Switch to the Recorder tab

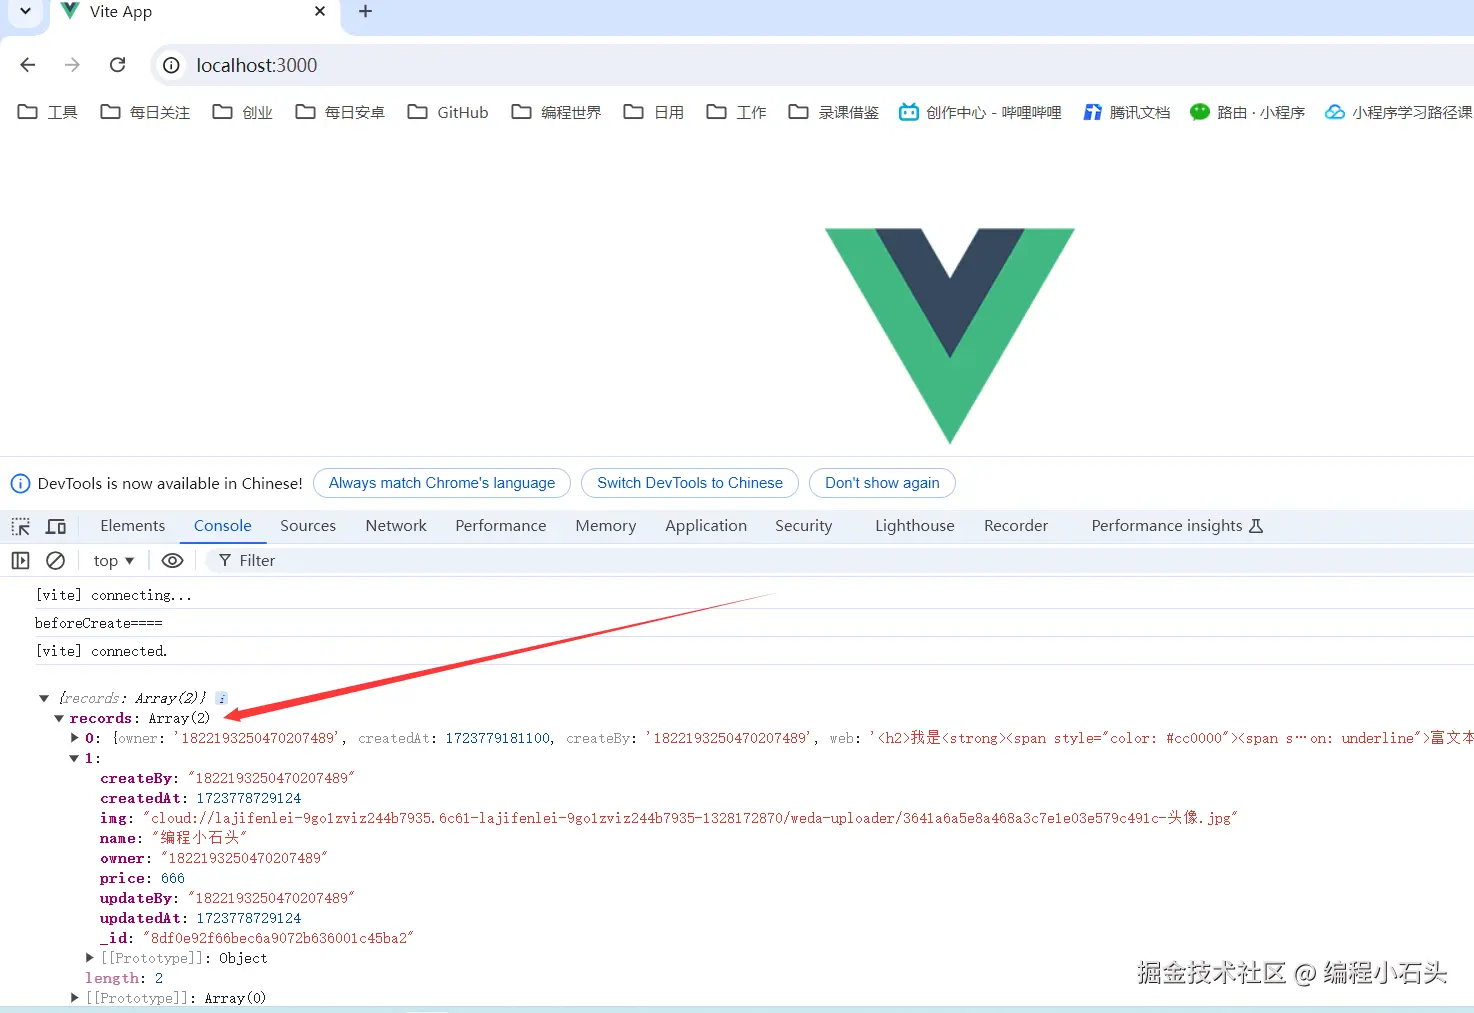click(x=1016, y=526)
